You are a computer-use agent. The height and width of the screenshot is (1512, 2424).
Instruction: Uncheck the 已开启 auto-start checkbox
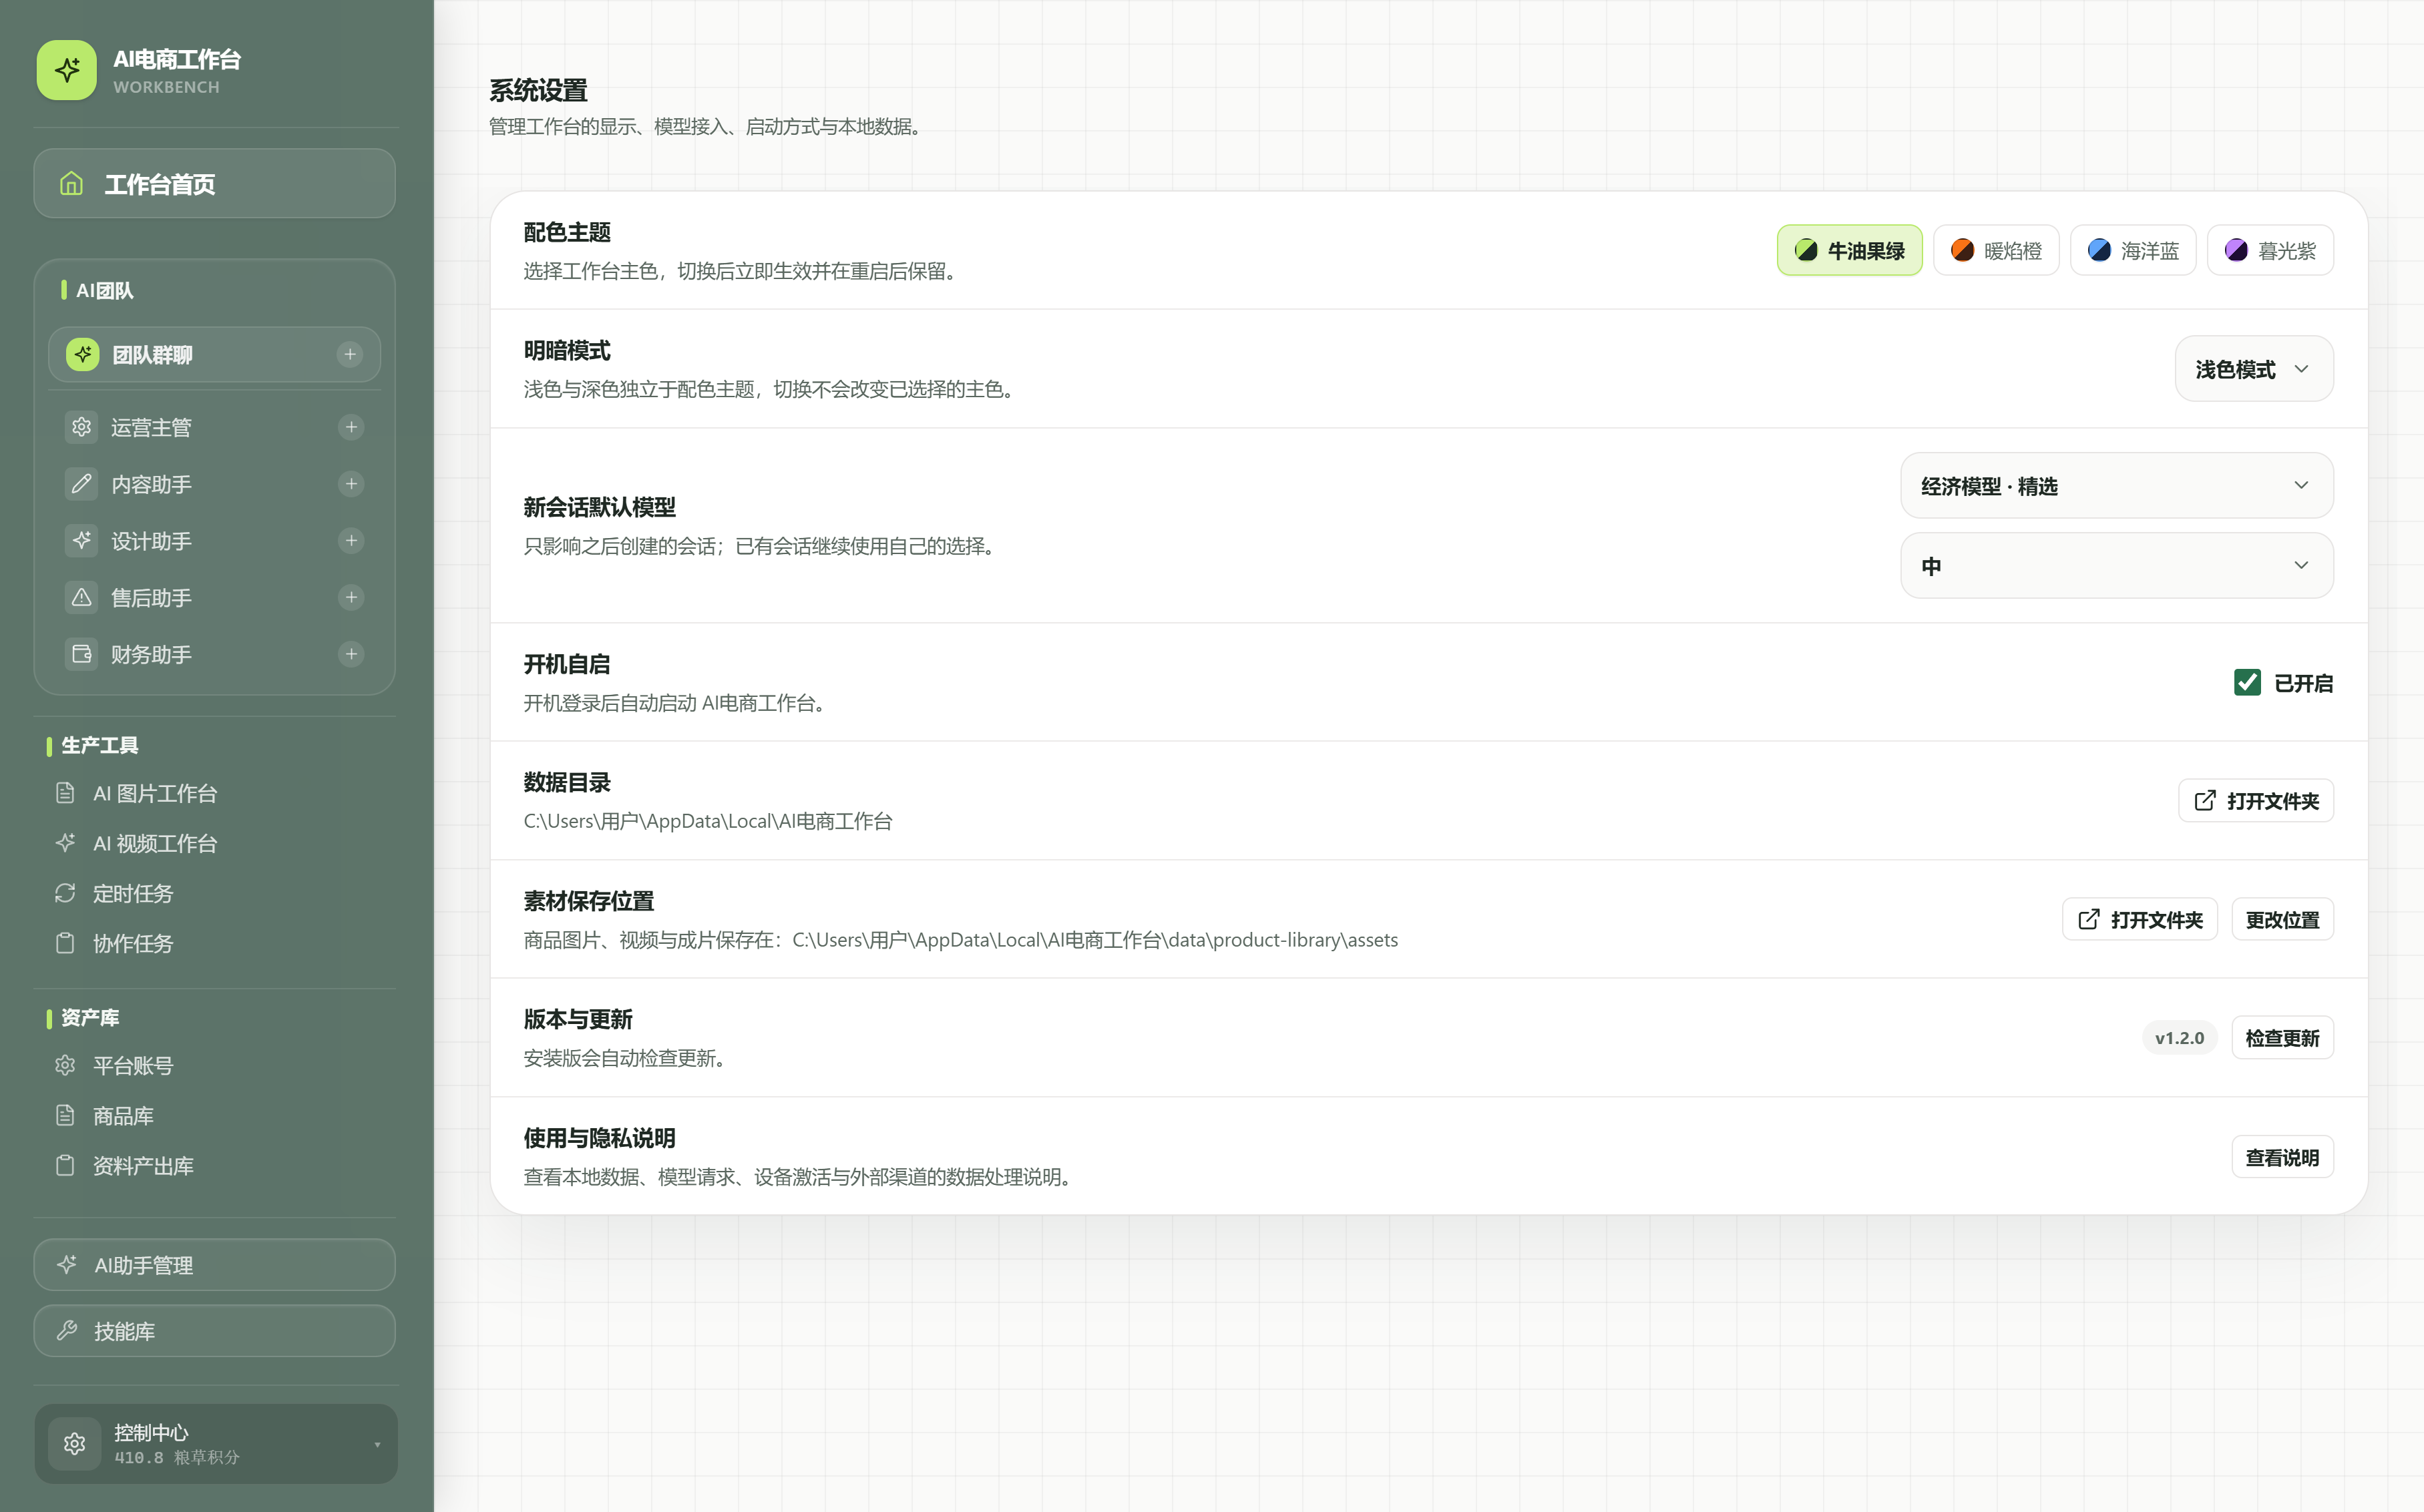pos(2247,682)
